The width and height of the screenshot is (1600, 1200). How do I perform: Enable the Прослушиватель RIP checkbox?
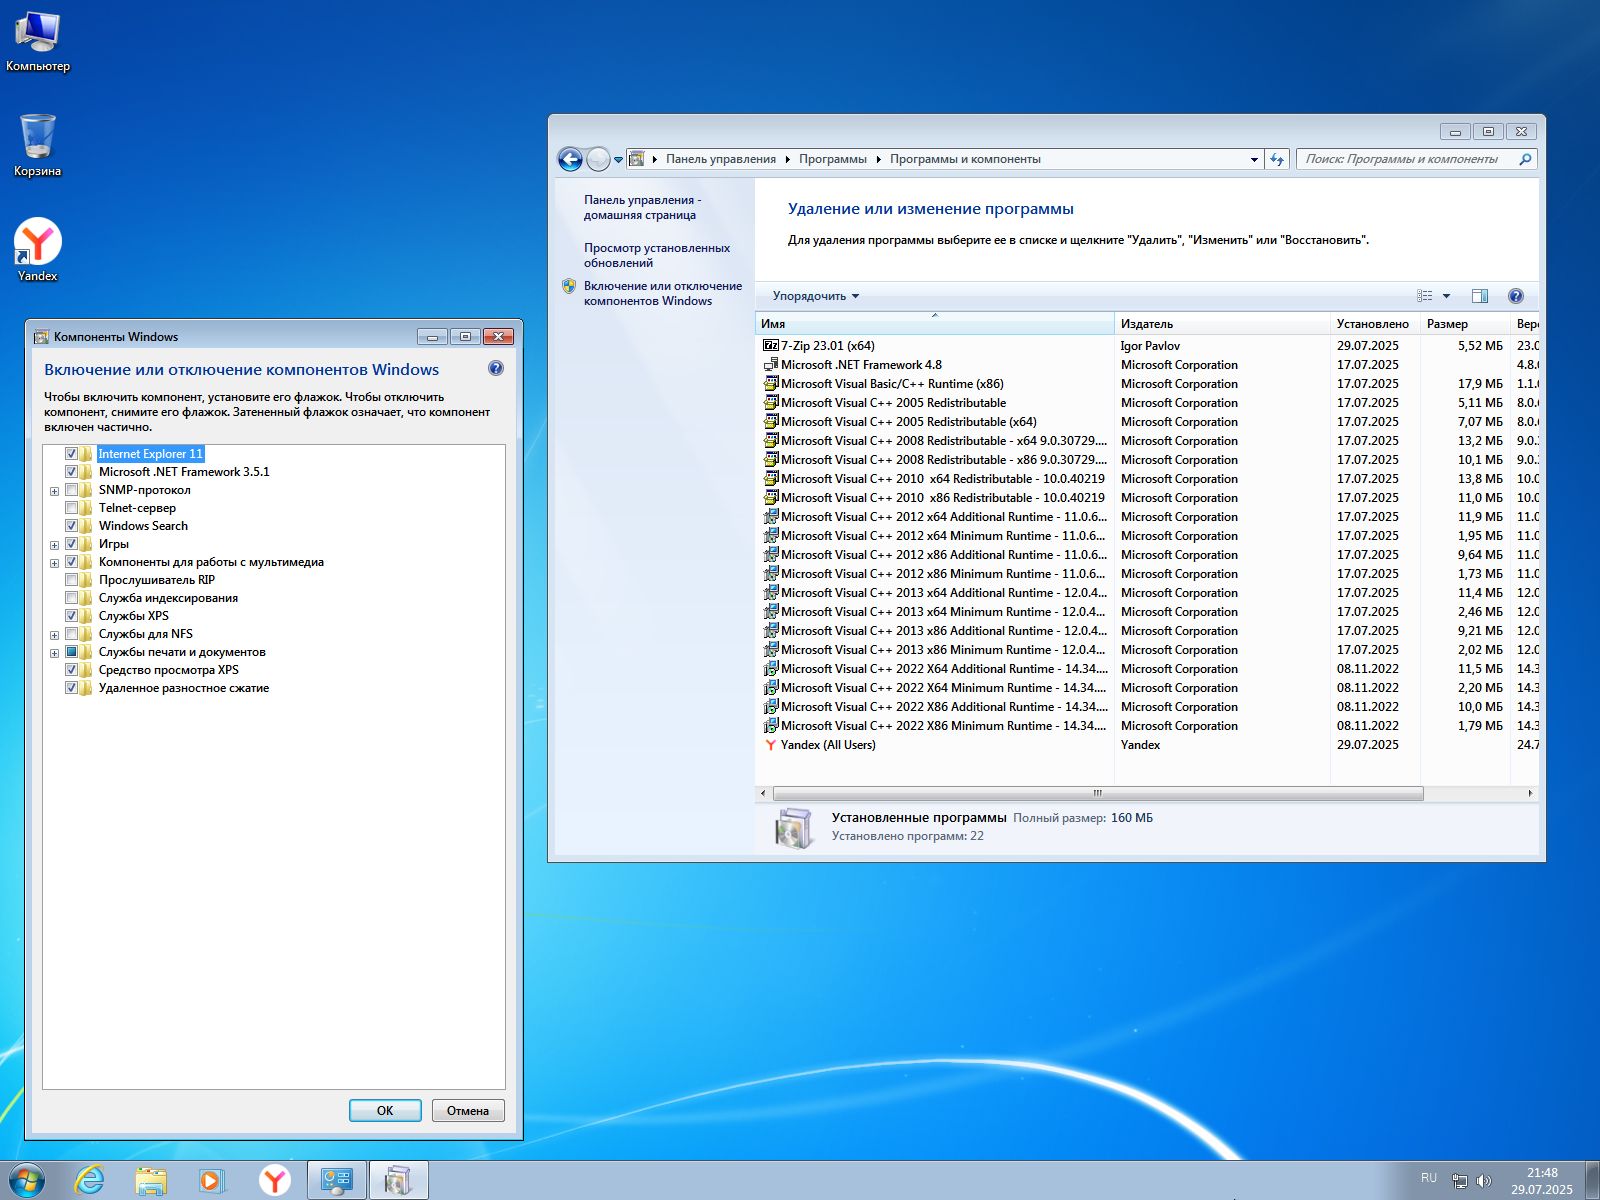coord(71,580)
